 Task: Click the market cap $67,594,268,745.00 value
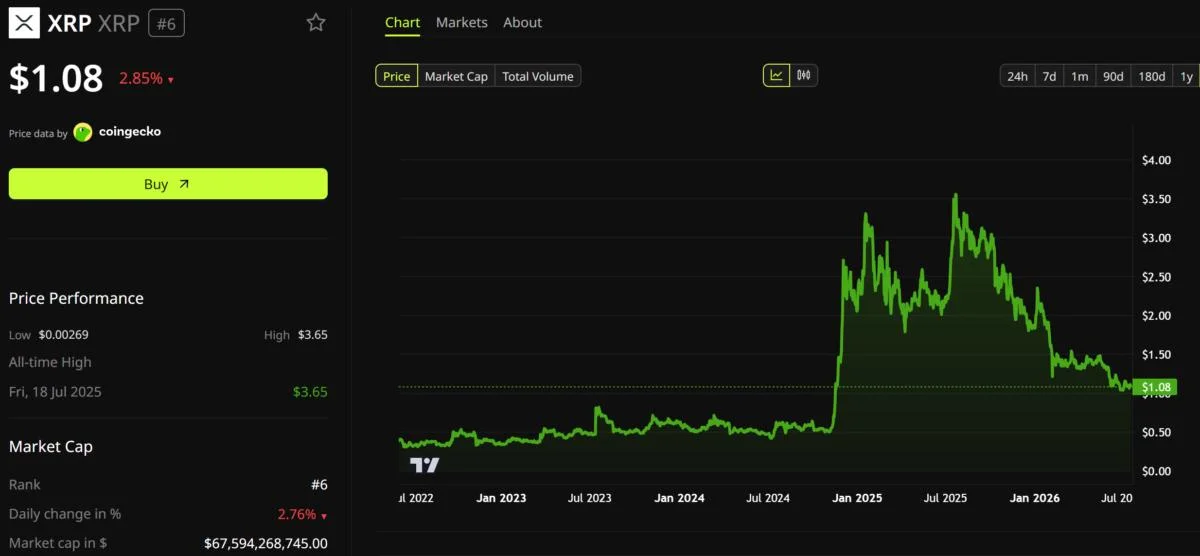coord(265,543)
